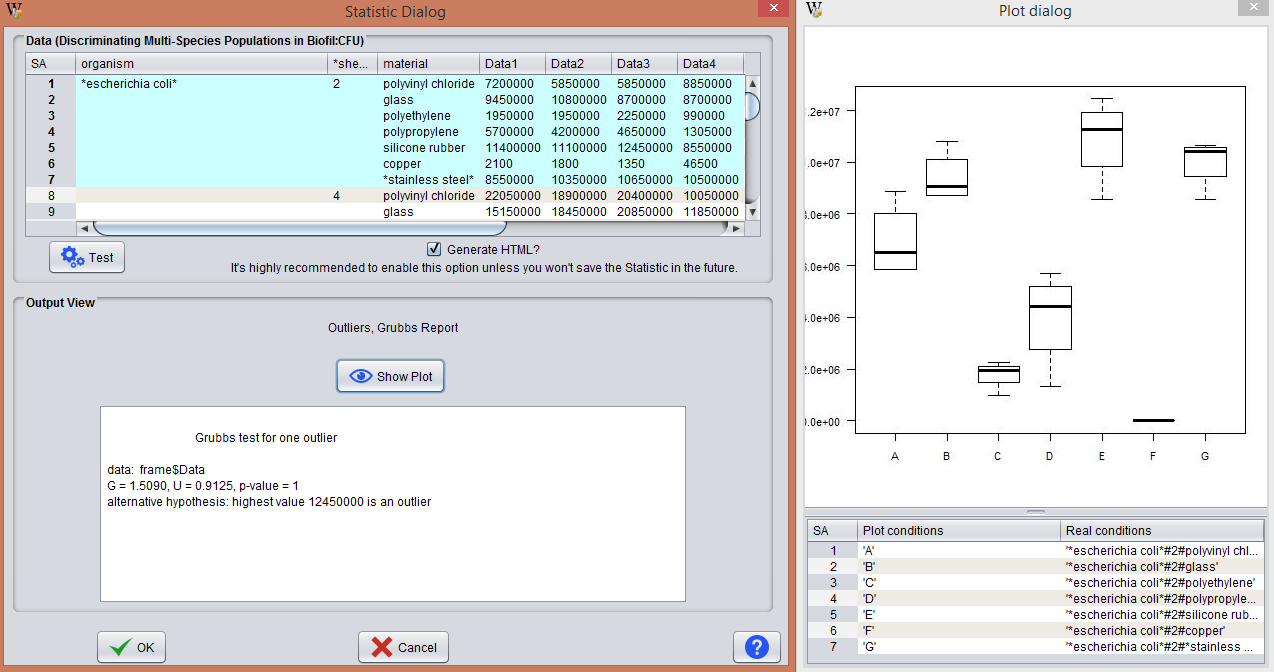Select the organism column header
Image resolution: width=1274 pixels, height=672 pixels.
point(202,64)
